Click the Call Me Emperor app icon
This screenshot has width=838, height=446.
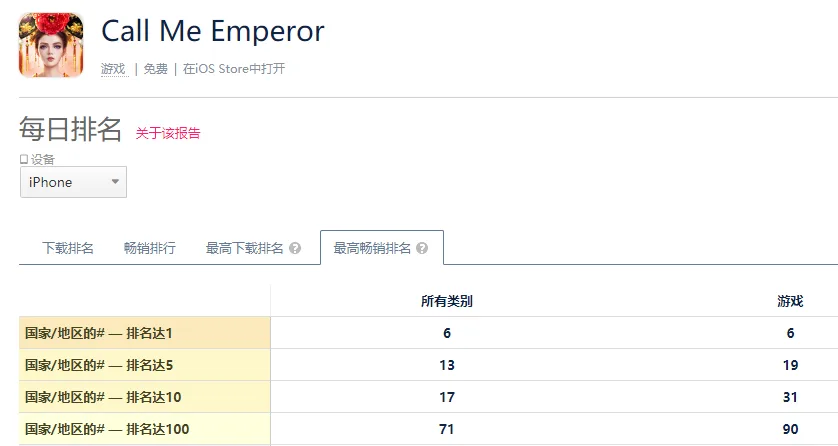[x=51, y=45]
